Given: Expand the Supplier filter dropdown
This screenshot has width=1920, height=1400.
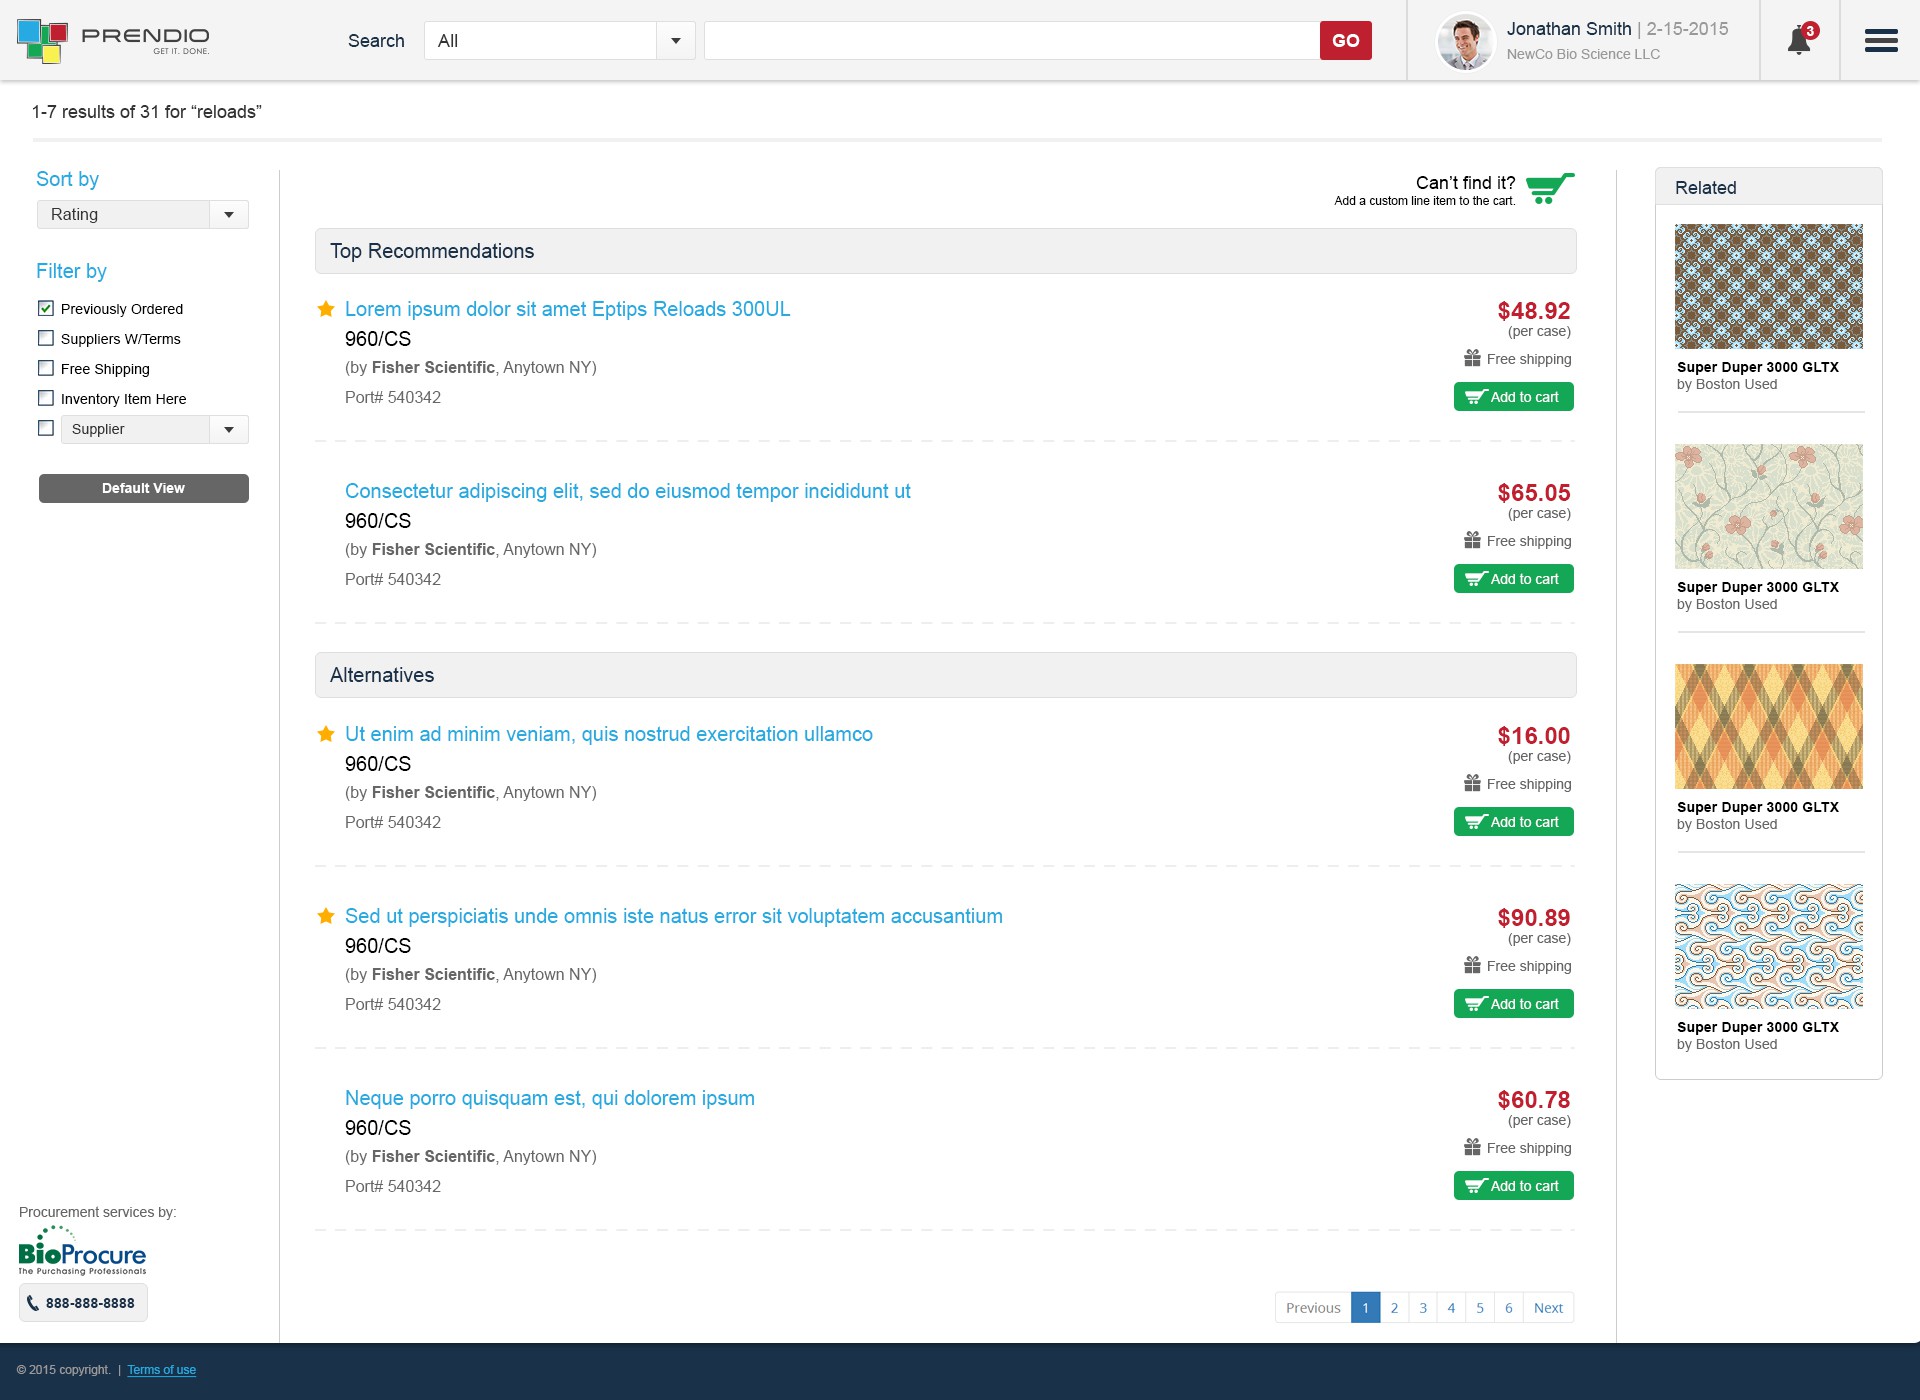Looking at the screenshot, I should tap(154, 429).
